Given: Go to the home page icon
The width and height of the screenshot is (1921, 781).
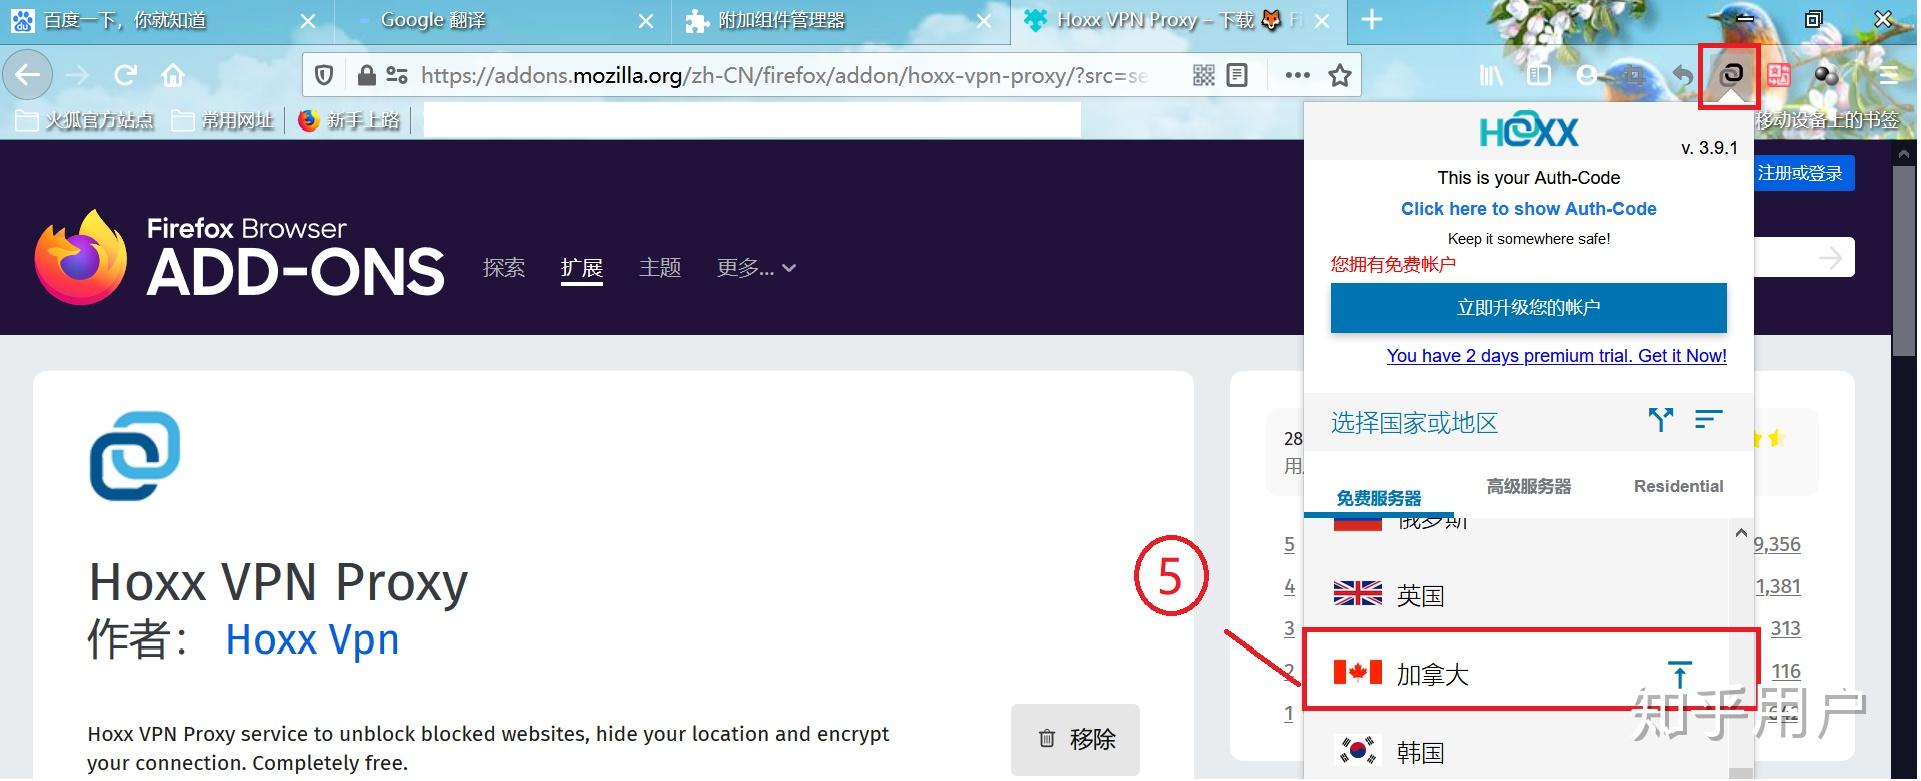Looking at the screenshot, I should [173, 75].
